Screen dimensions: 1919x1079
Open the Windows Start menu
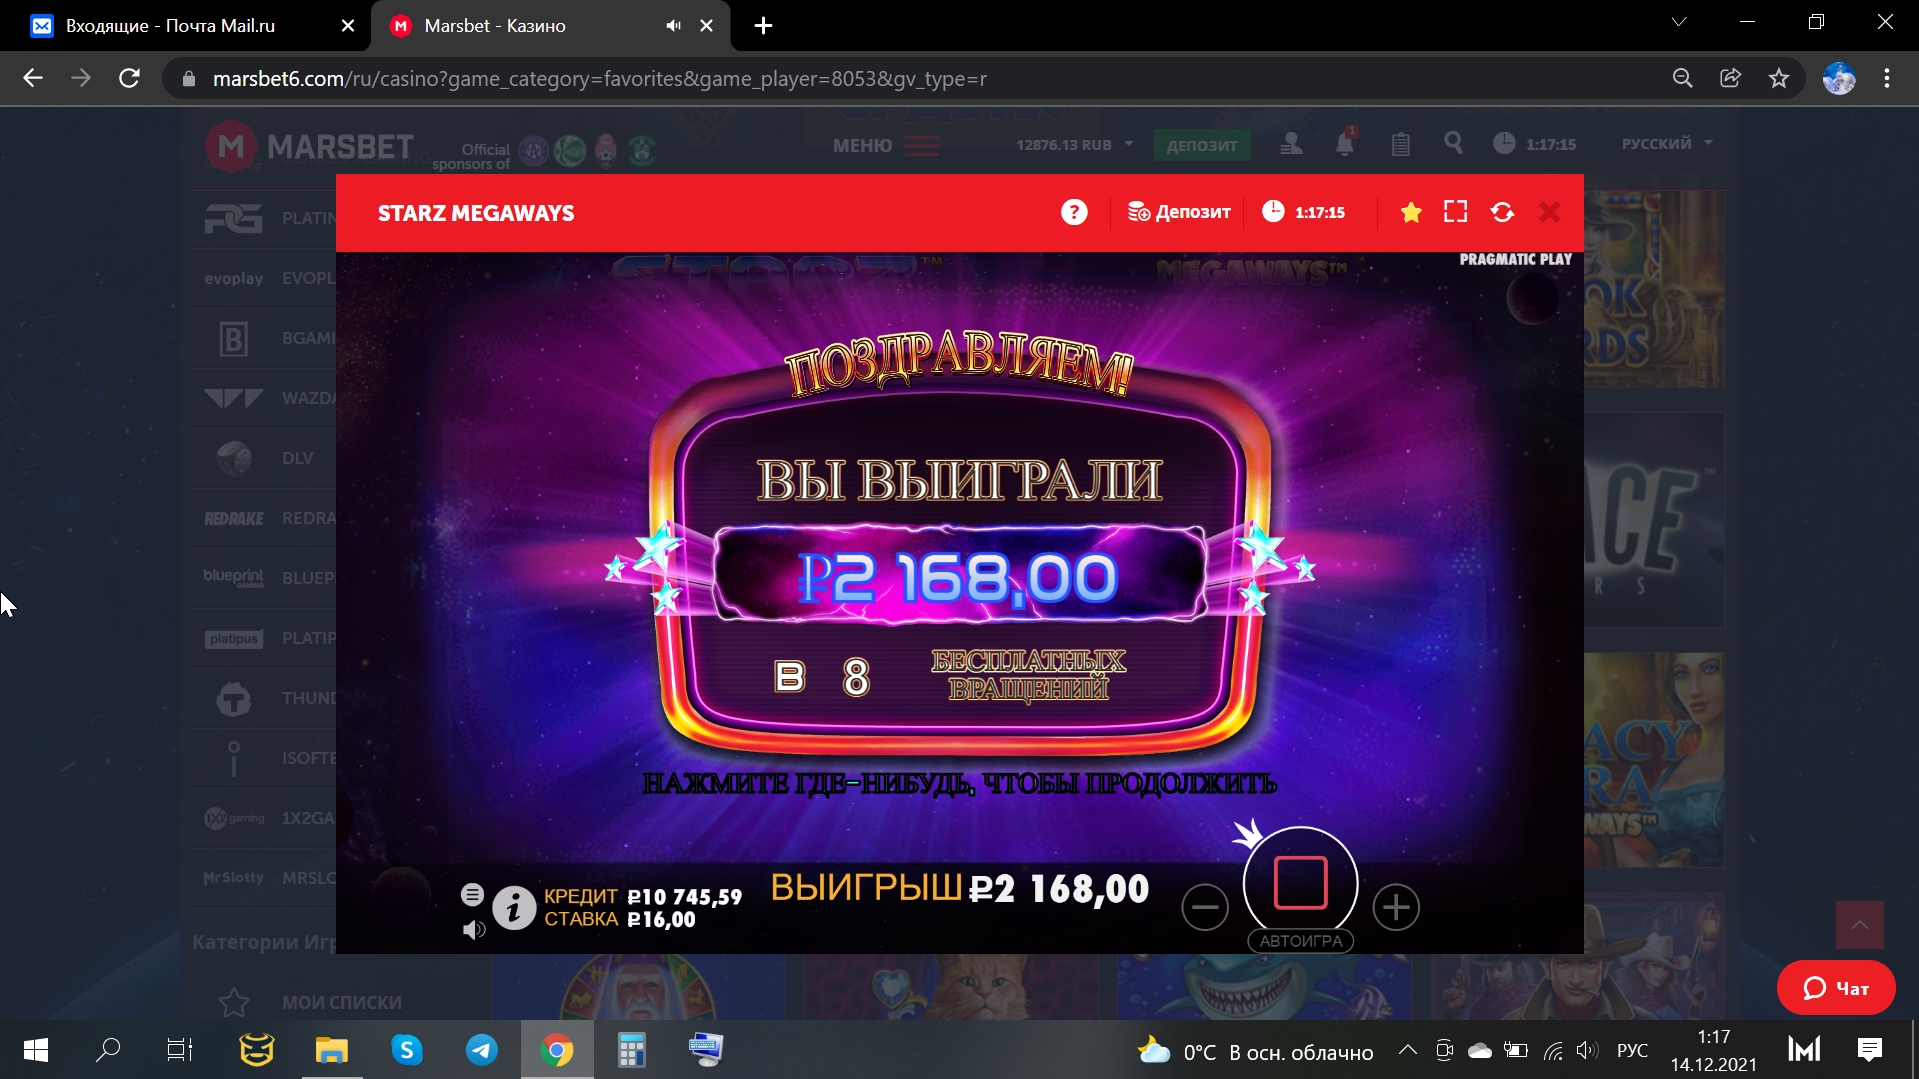(36, 1050)
